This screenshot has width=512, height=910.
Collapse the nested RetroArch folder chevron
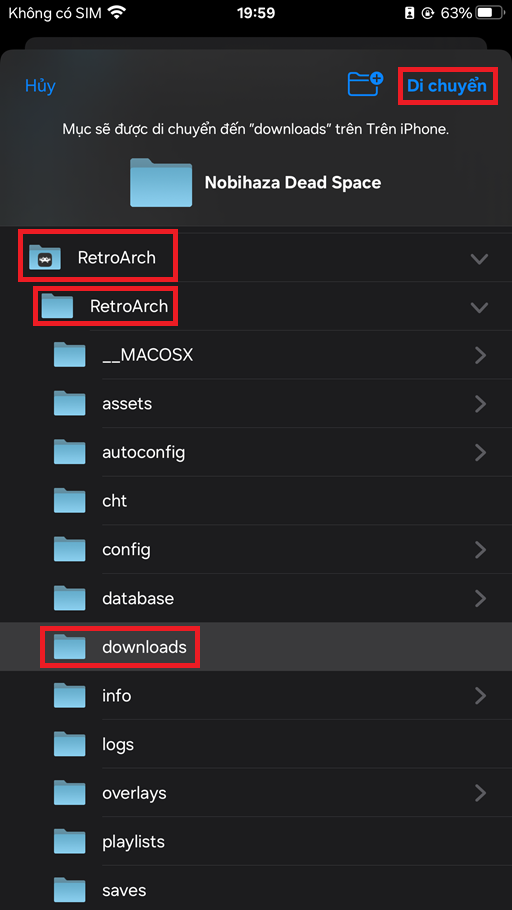pyautogui.click(x=479, y=307)
